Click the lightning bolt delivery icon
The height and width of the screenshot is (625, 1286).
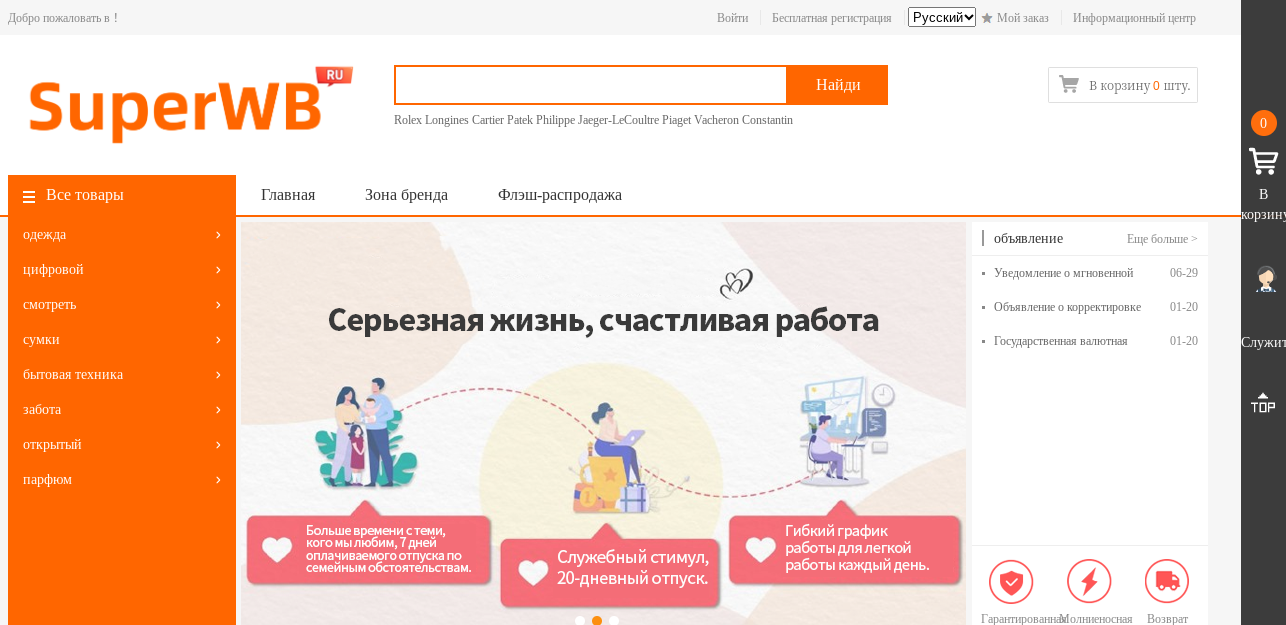1089,581
